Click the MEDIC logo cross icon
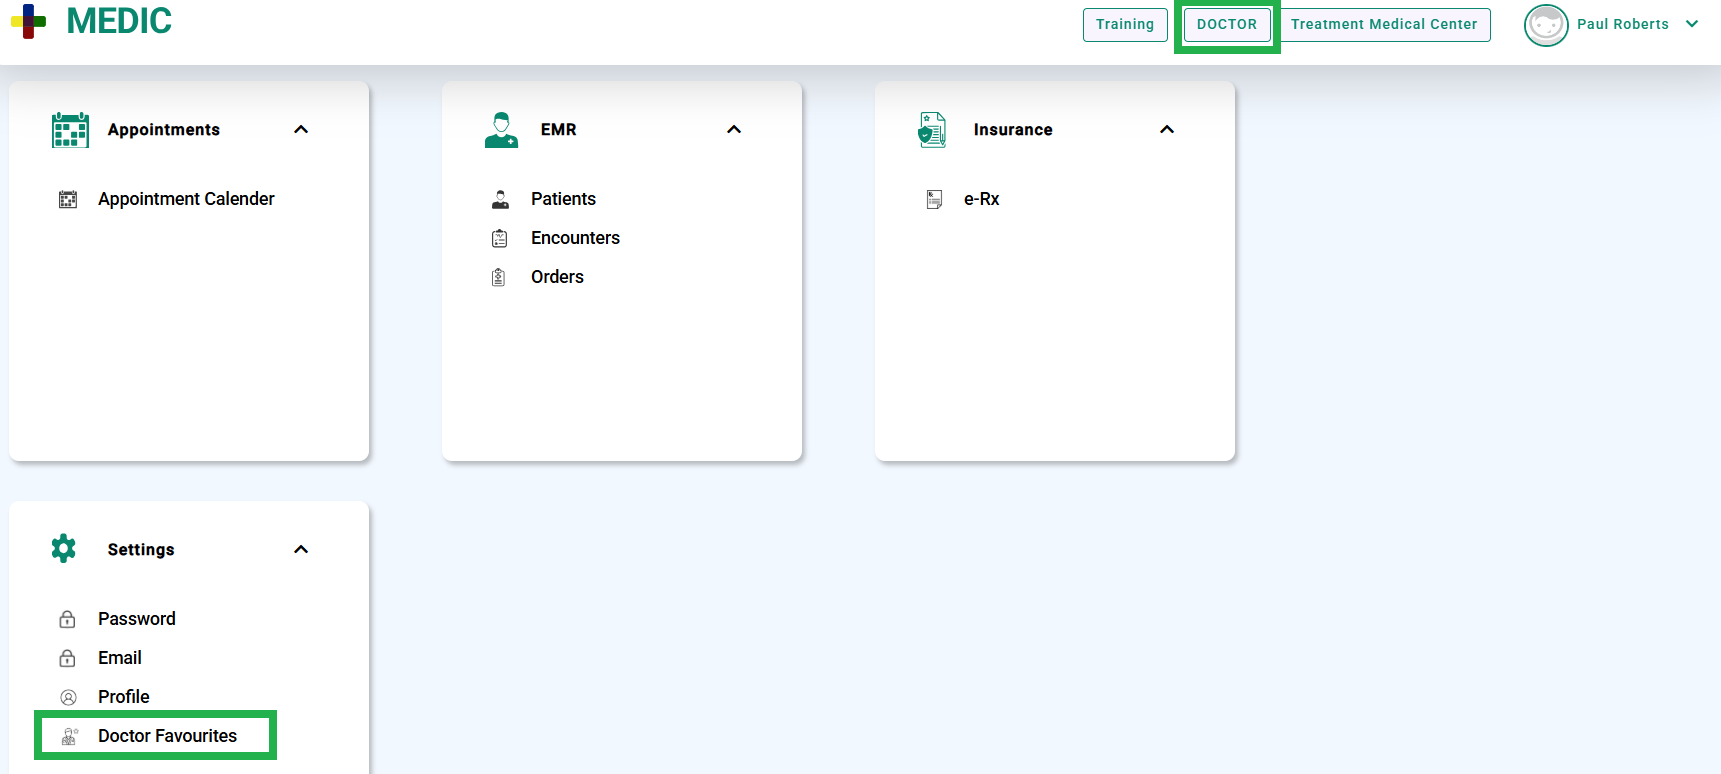This screenshot has height=774, width=1721. (29, 21)
